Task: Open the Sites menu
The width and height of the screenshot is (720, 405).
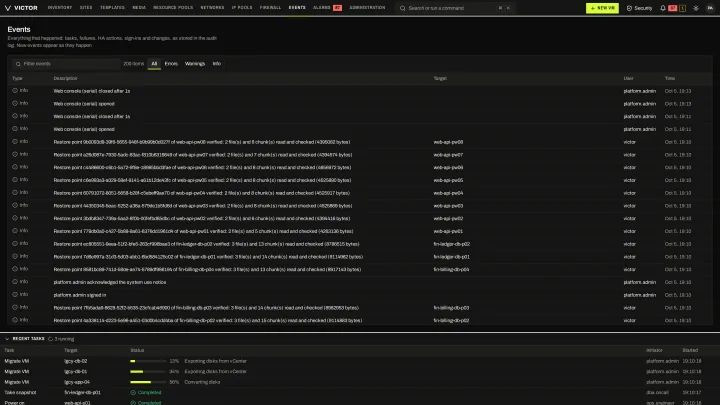Action: 86,8
